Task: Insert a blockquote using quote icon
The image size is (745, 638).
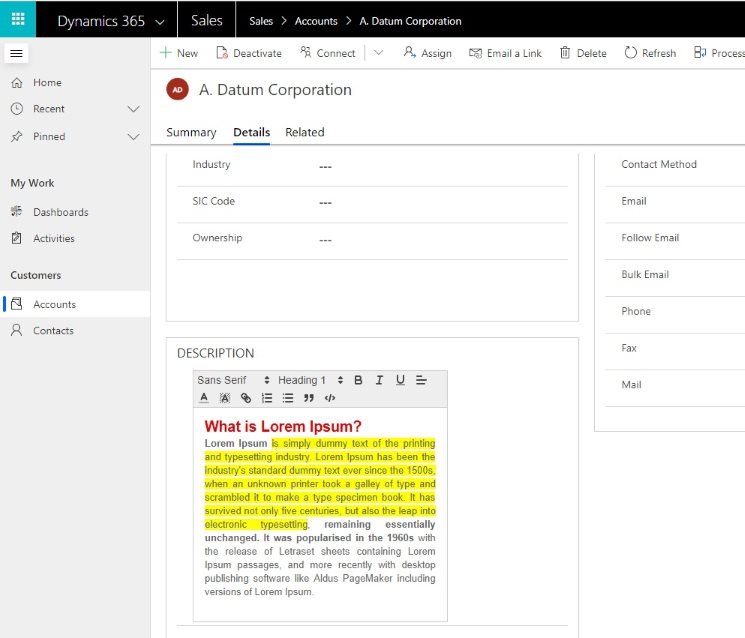Action: pos(309,398)
